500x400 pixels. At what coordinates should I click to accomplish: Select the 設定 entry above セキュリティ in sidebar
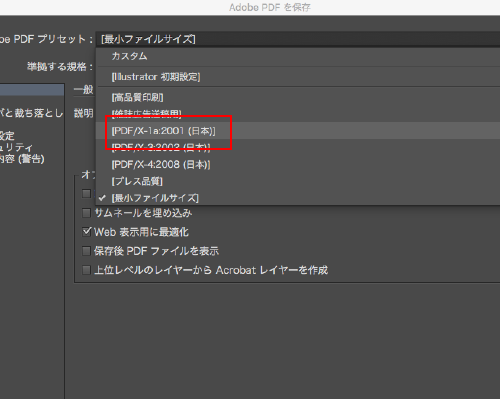7,136
